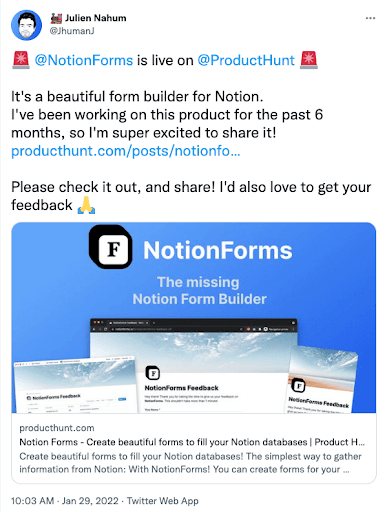This screenshot has height=512, width=387.
Task: Click the link card description text
Action: [x=190, y=463]
